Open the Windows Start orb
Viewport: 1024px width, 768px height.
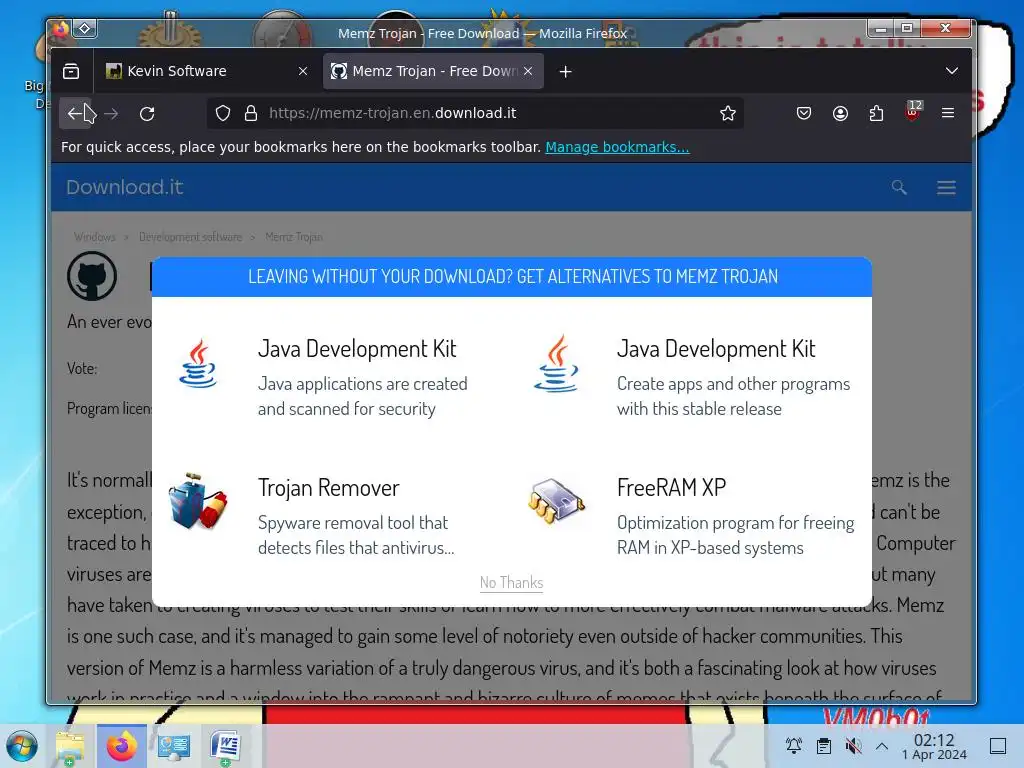(22, 746)
